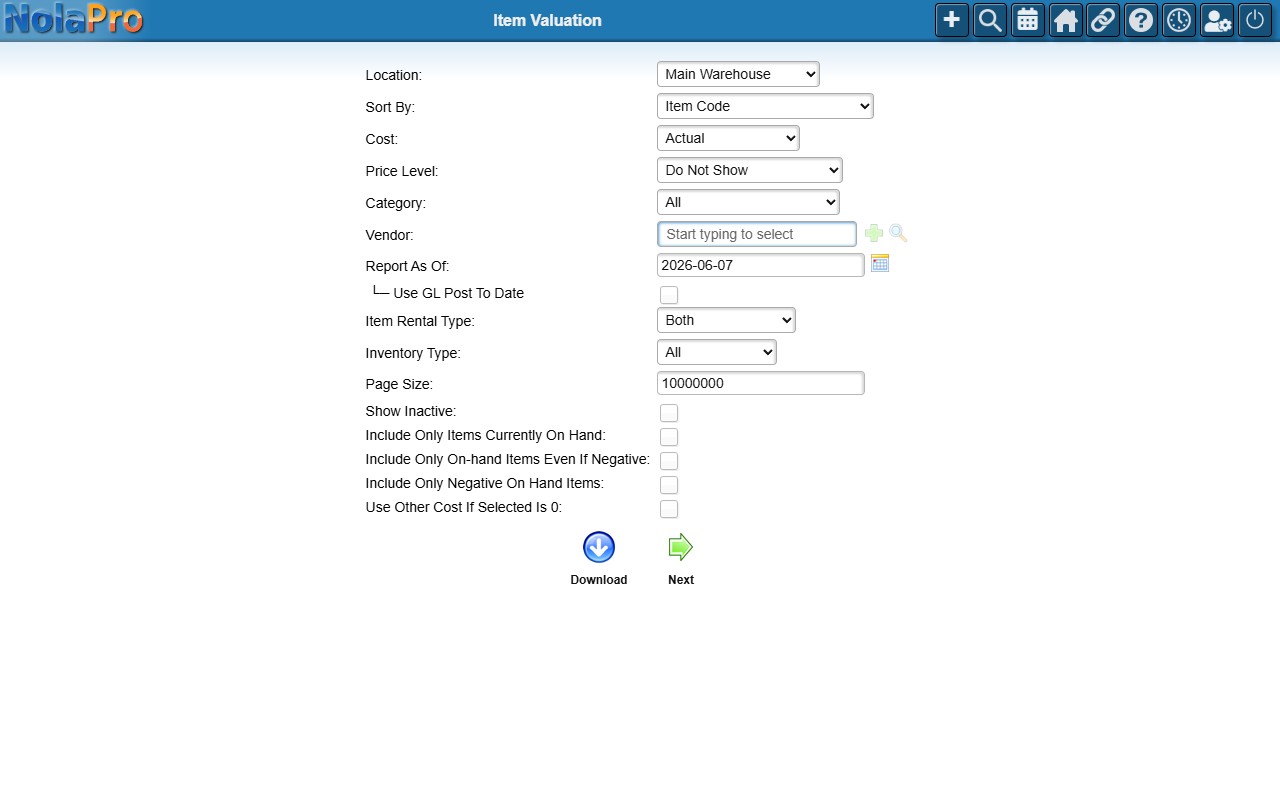Screen dimensions: 1280x800
Task: Open Cost dropdown showing Actual
Action: [x=728, y=138]
